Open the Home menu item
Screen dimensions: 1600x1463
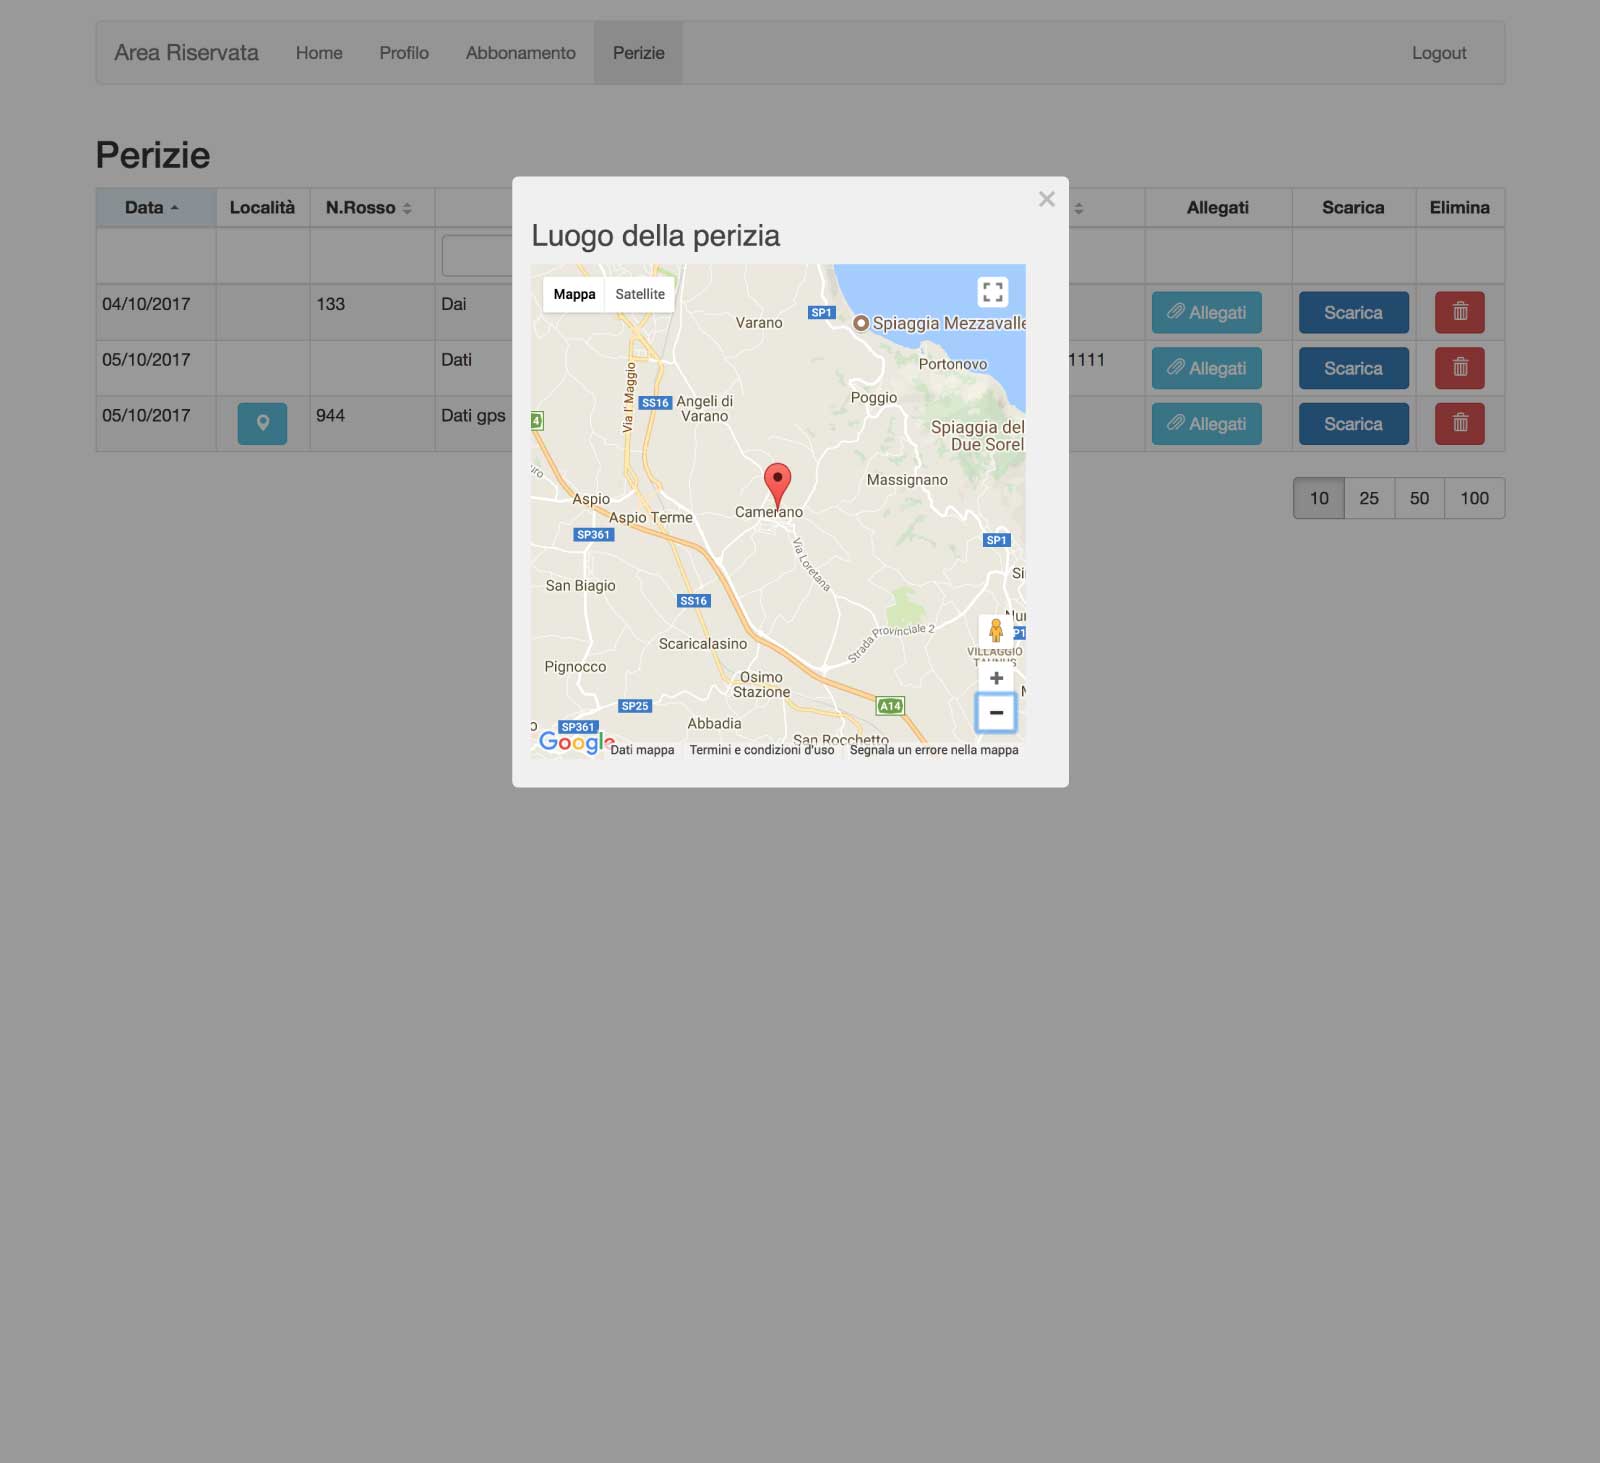click(319, 53)
